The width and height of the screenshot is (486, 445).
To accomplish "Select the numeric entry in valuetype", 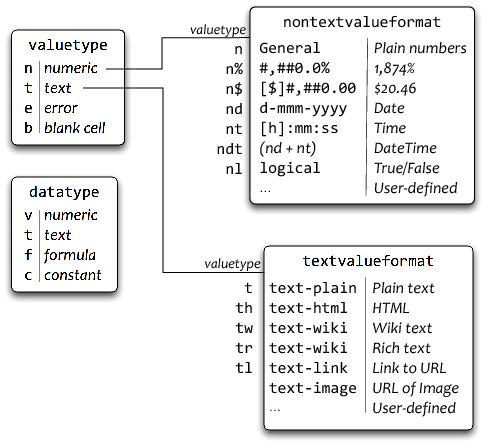I will click(71, 68).
